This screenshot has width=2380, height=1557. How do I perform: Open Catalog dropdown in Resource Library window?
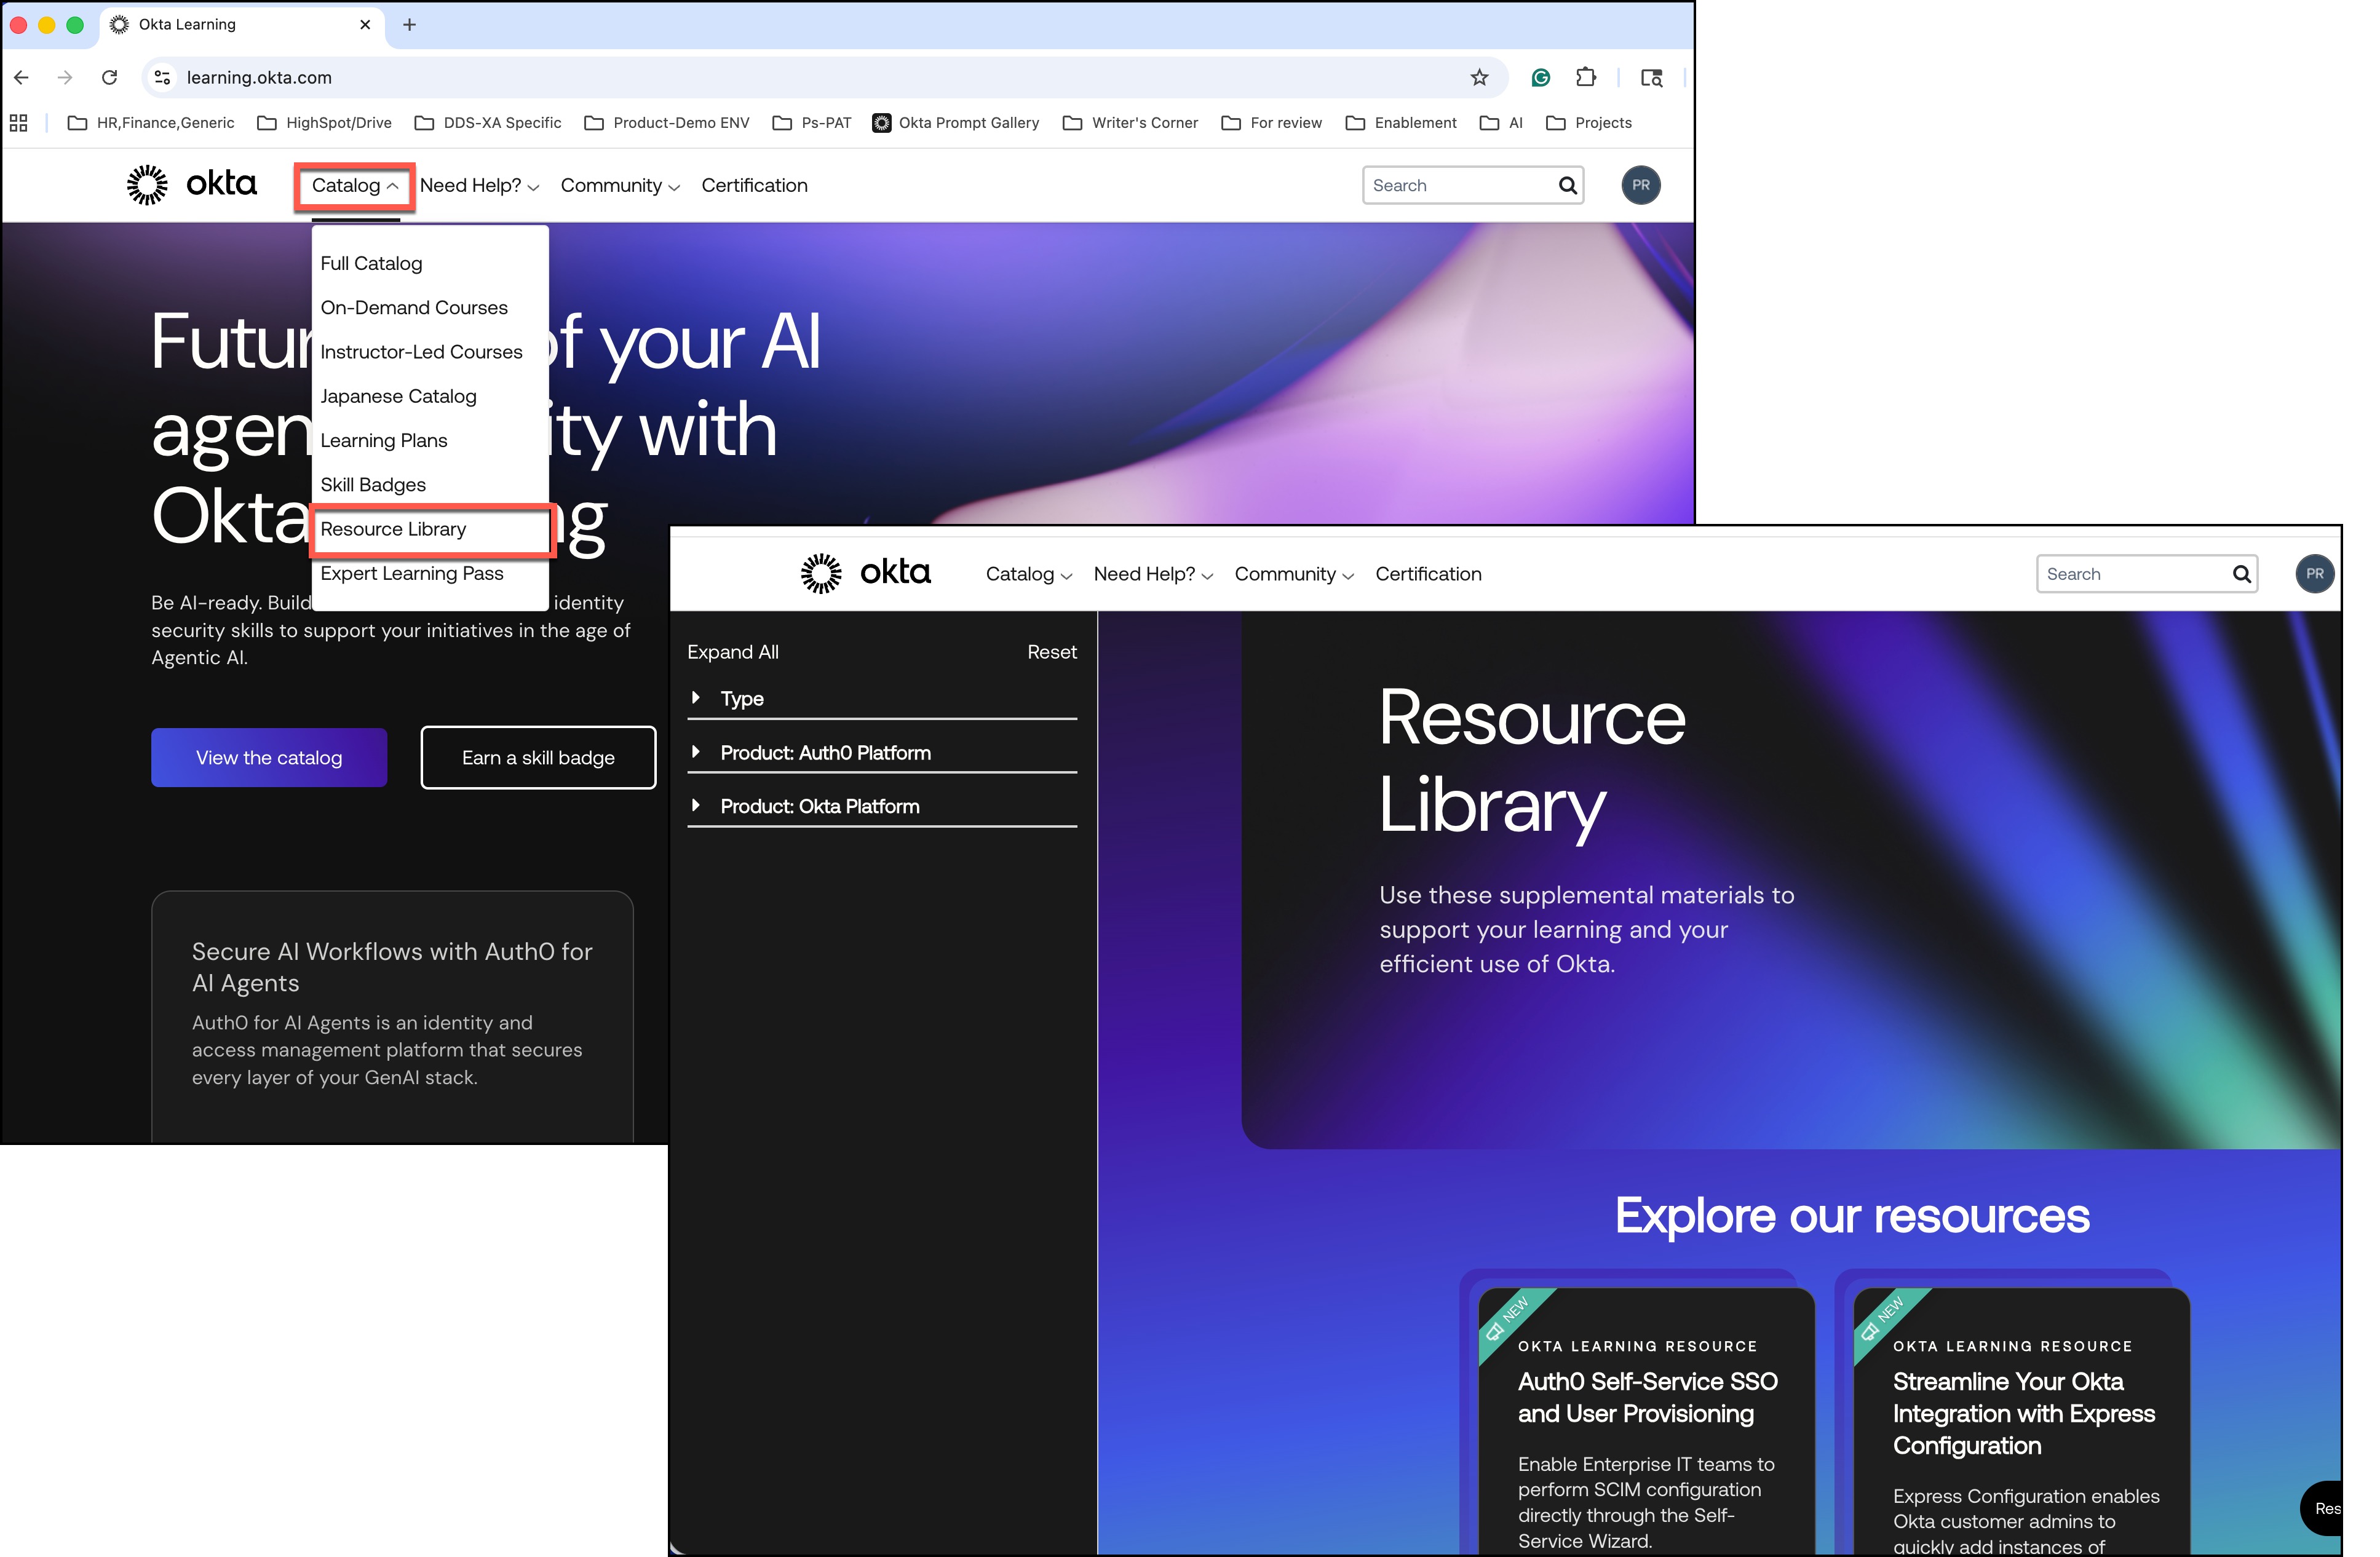tap(1029, 574)
